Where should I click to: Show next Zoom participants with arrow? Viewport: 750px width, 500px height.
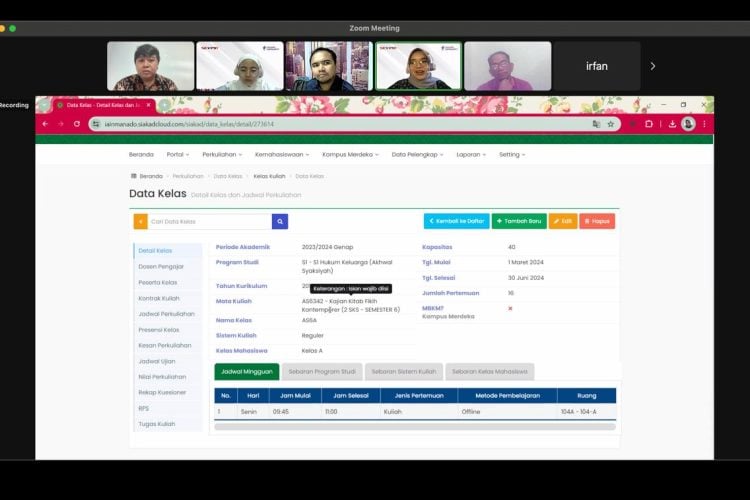point(653,66)
